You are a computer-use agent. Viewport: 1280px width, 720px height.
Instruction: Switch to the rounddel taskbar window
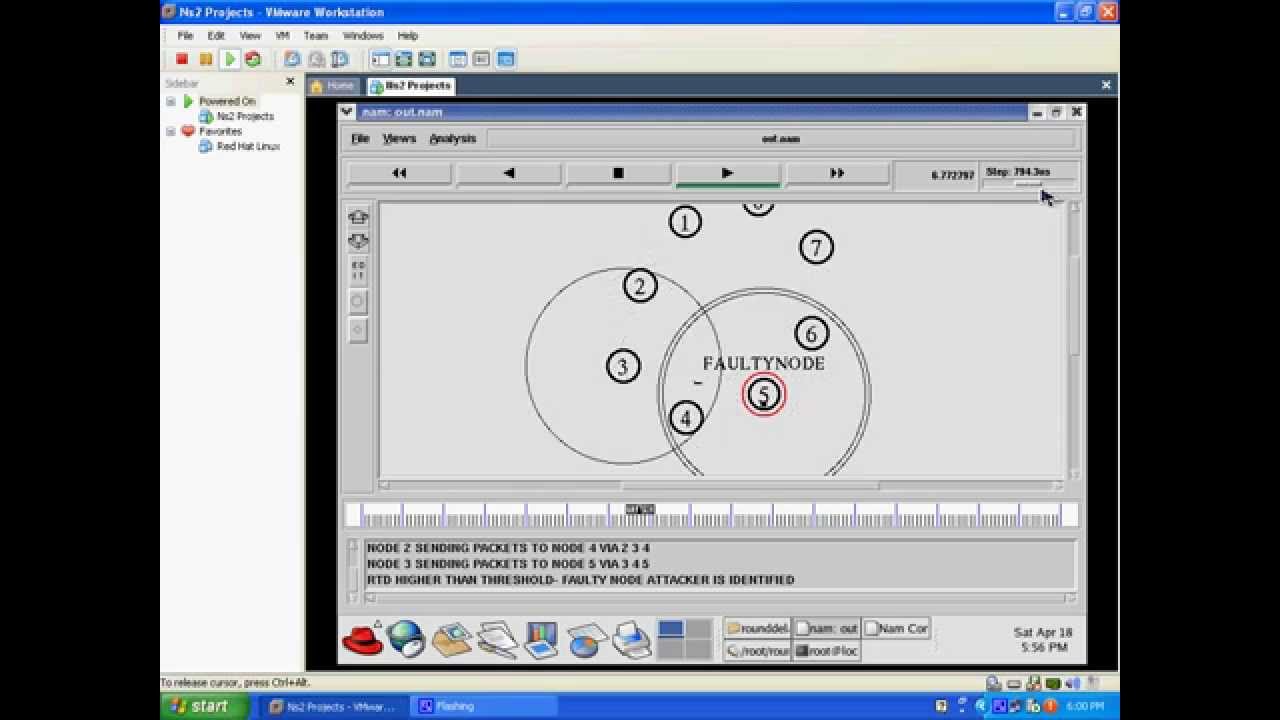758,629
